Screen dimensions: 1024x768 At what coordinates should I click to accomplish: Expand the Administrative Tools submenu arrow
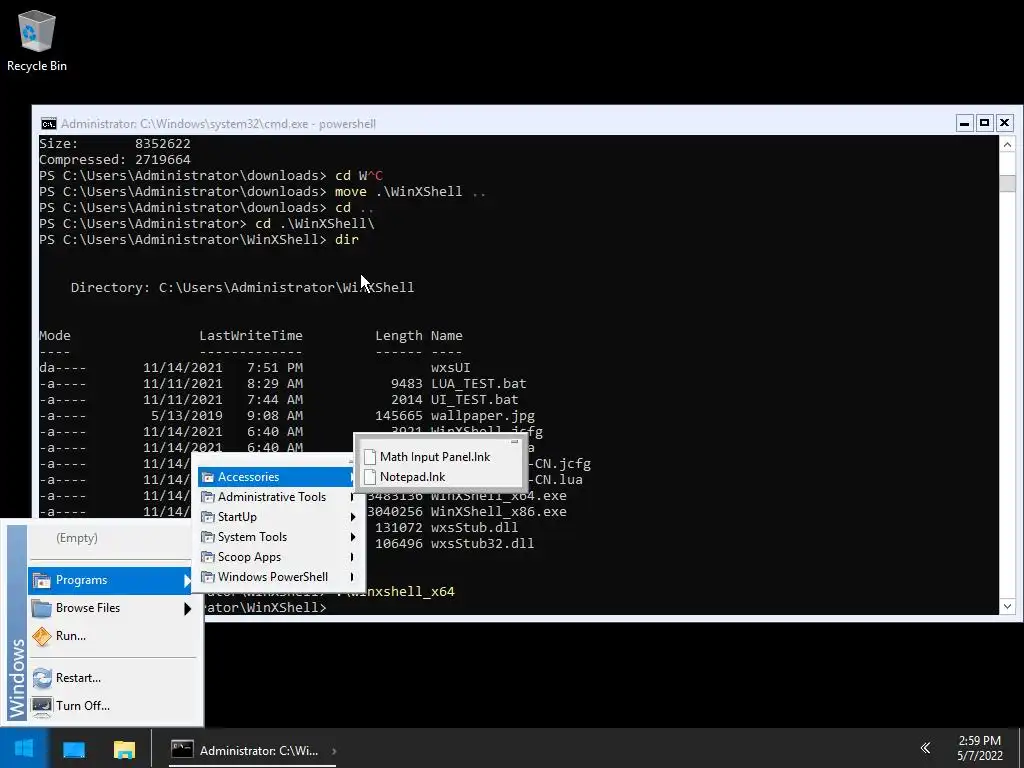[353, 498]
